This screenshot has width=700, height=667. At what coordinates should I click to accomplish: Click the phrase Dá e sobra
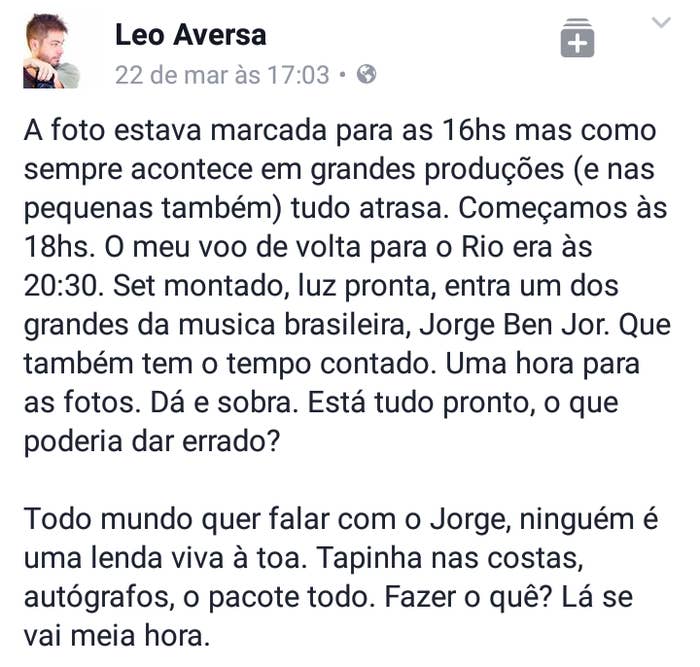click(x=225, y=403)
